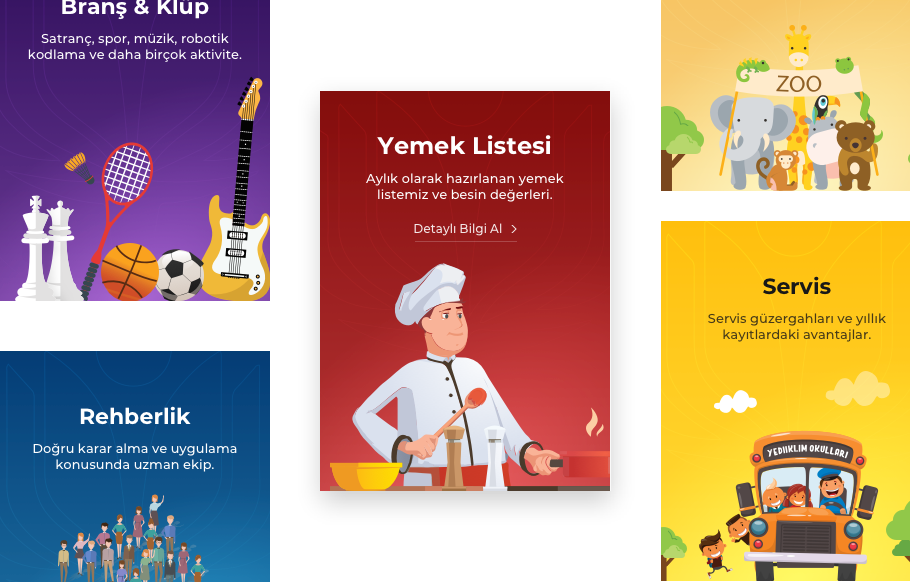Click the orange basketball icon
Screen dimensions: 910x582
[129, 272]
